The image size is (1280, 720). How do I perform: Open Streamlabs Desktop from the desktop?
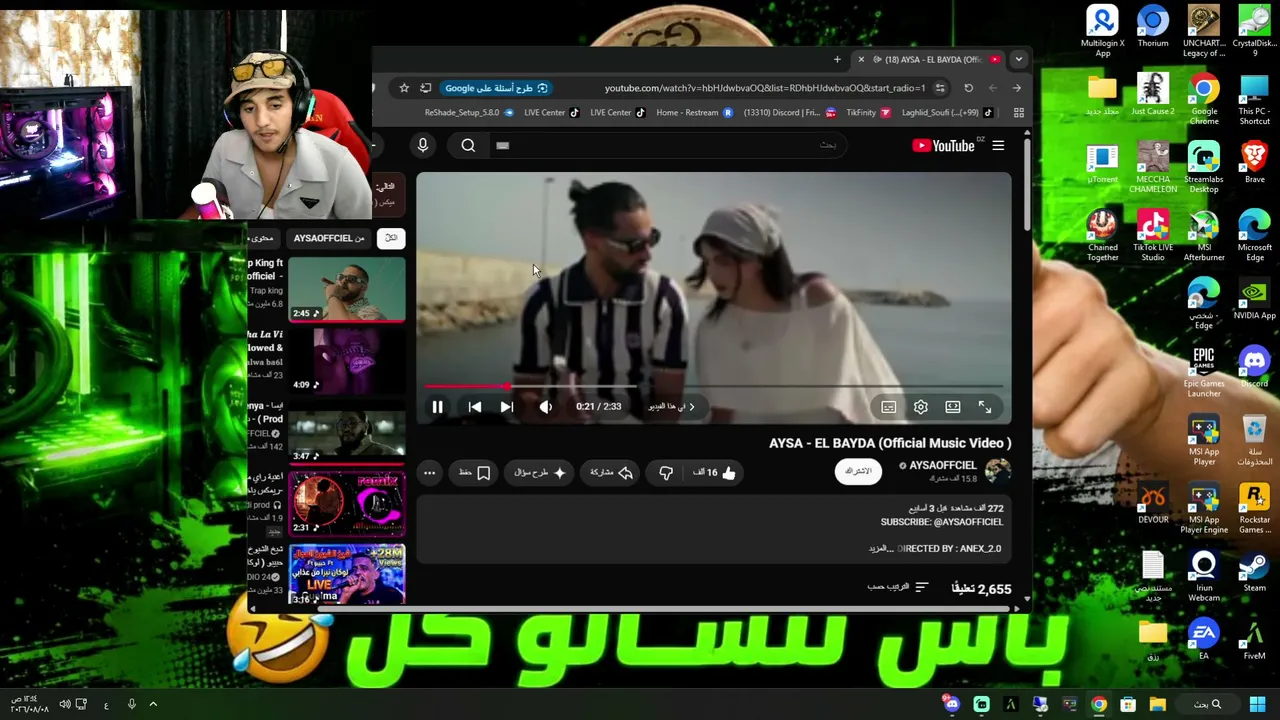tap(1203, 168)
